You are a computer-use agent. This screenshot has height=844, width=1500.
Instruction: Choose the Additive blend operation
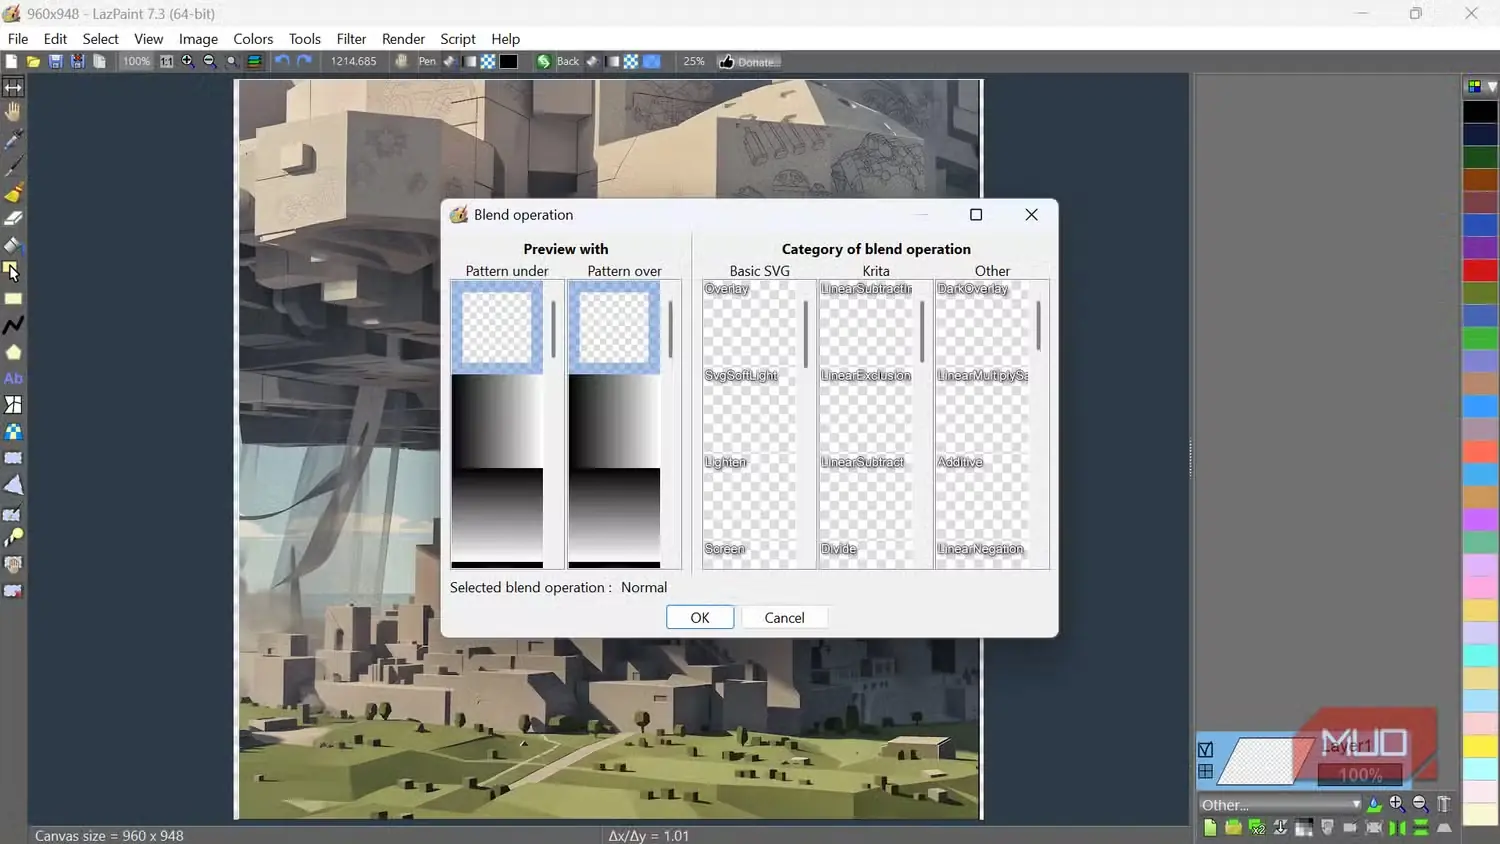983,496
